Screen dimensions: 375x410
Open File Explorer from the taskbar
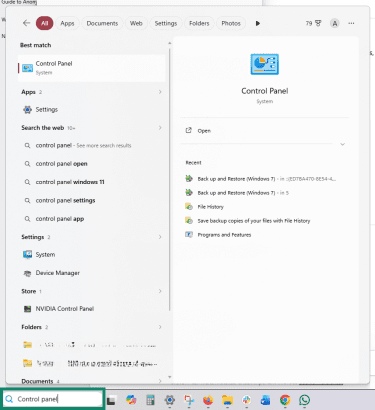[x=227, y=400]
